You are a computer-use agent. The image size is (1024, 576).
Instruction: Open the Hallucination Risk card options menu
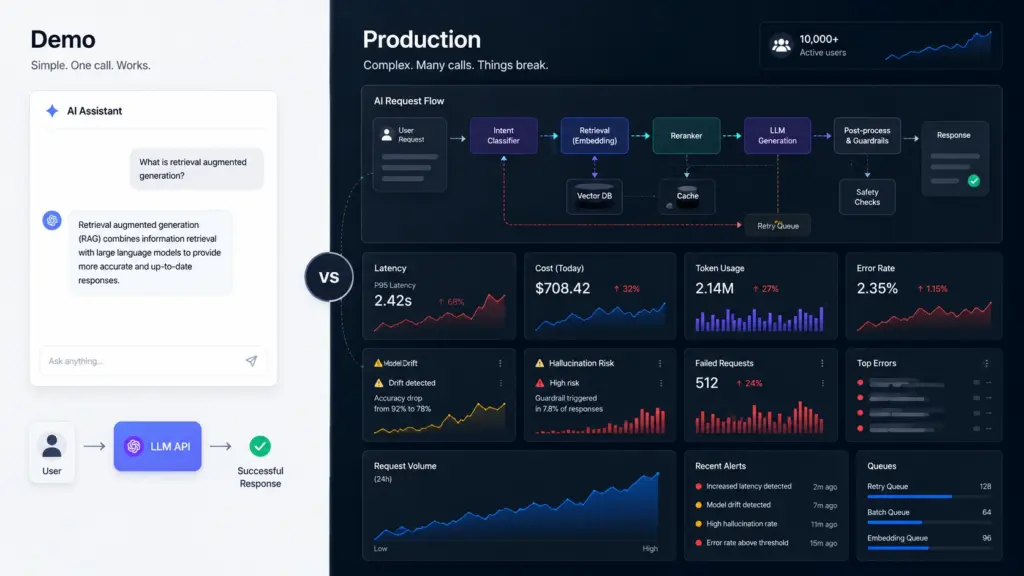coord(660,363)
